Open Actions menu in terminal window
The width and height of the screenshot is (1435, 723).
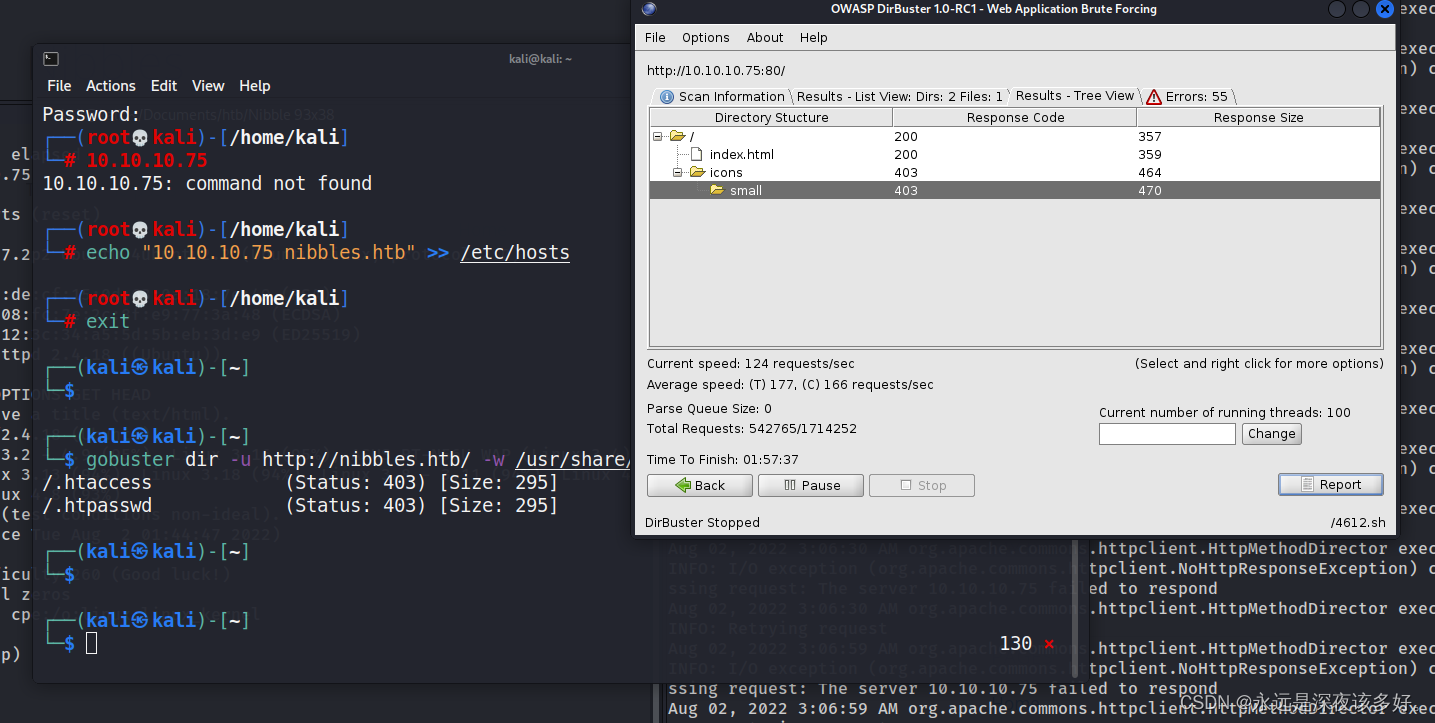(111, 86)
